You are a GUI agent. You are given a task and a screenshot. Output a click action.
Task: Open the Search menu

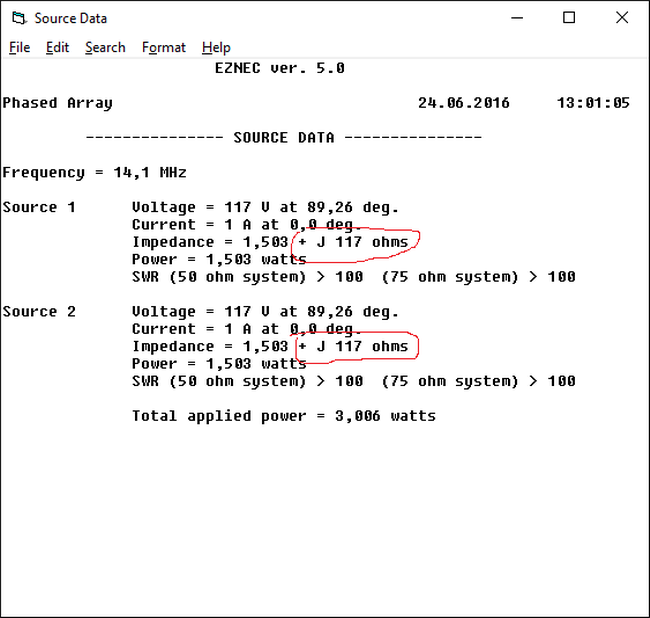[105, 47]
